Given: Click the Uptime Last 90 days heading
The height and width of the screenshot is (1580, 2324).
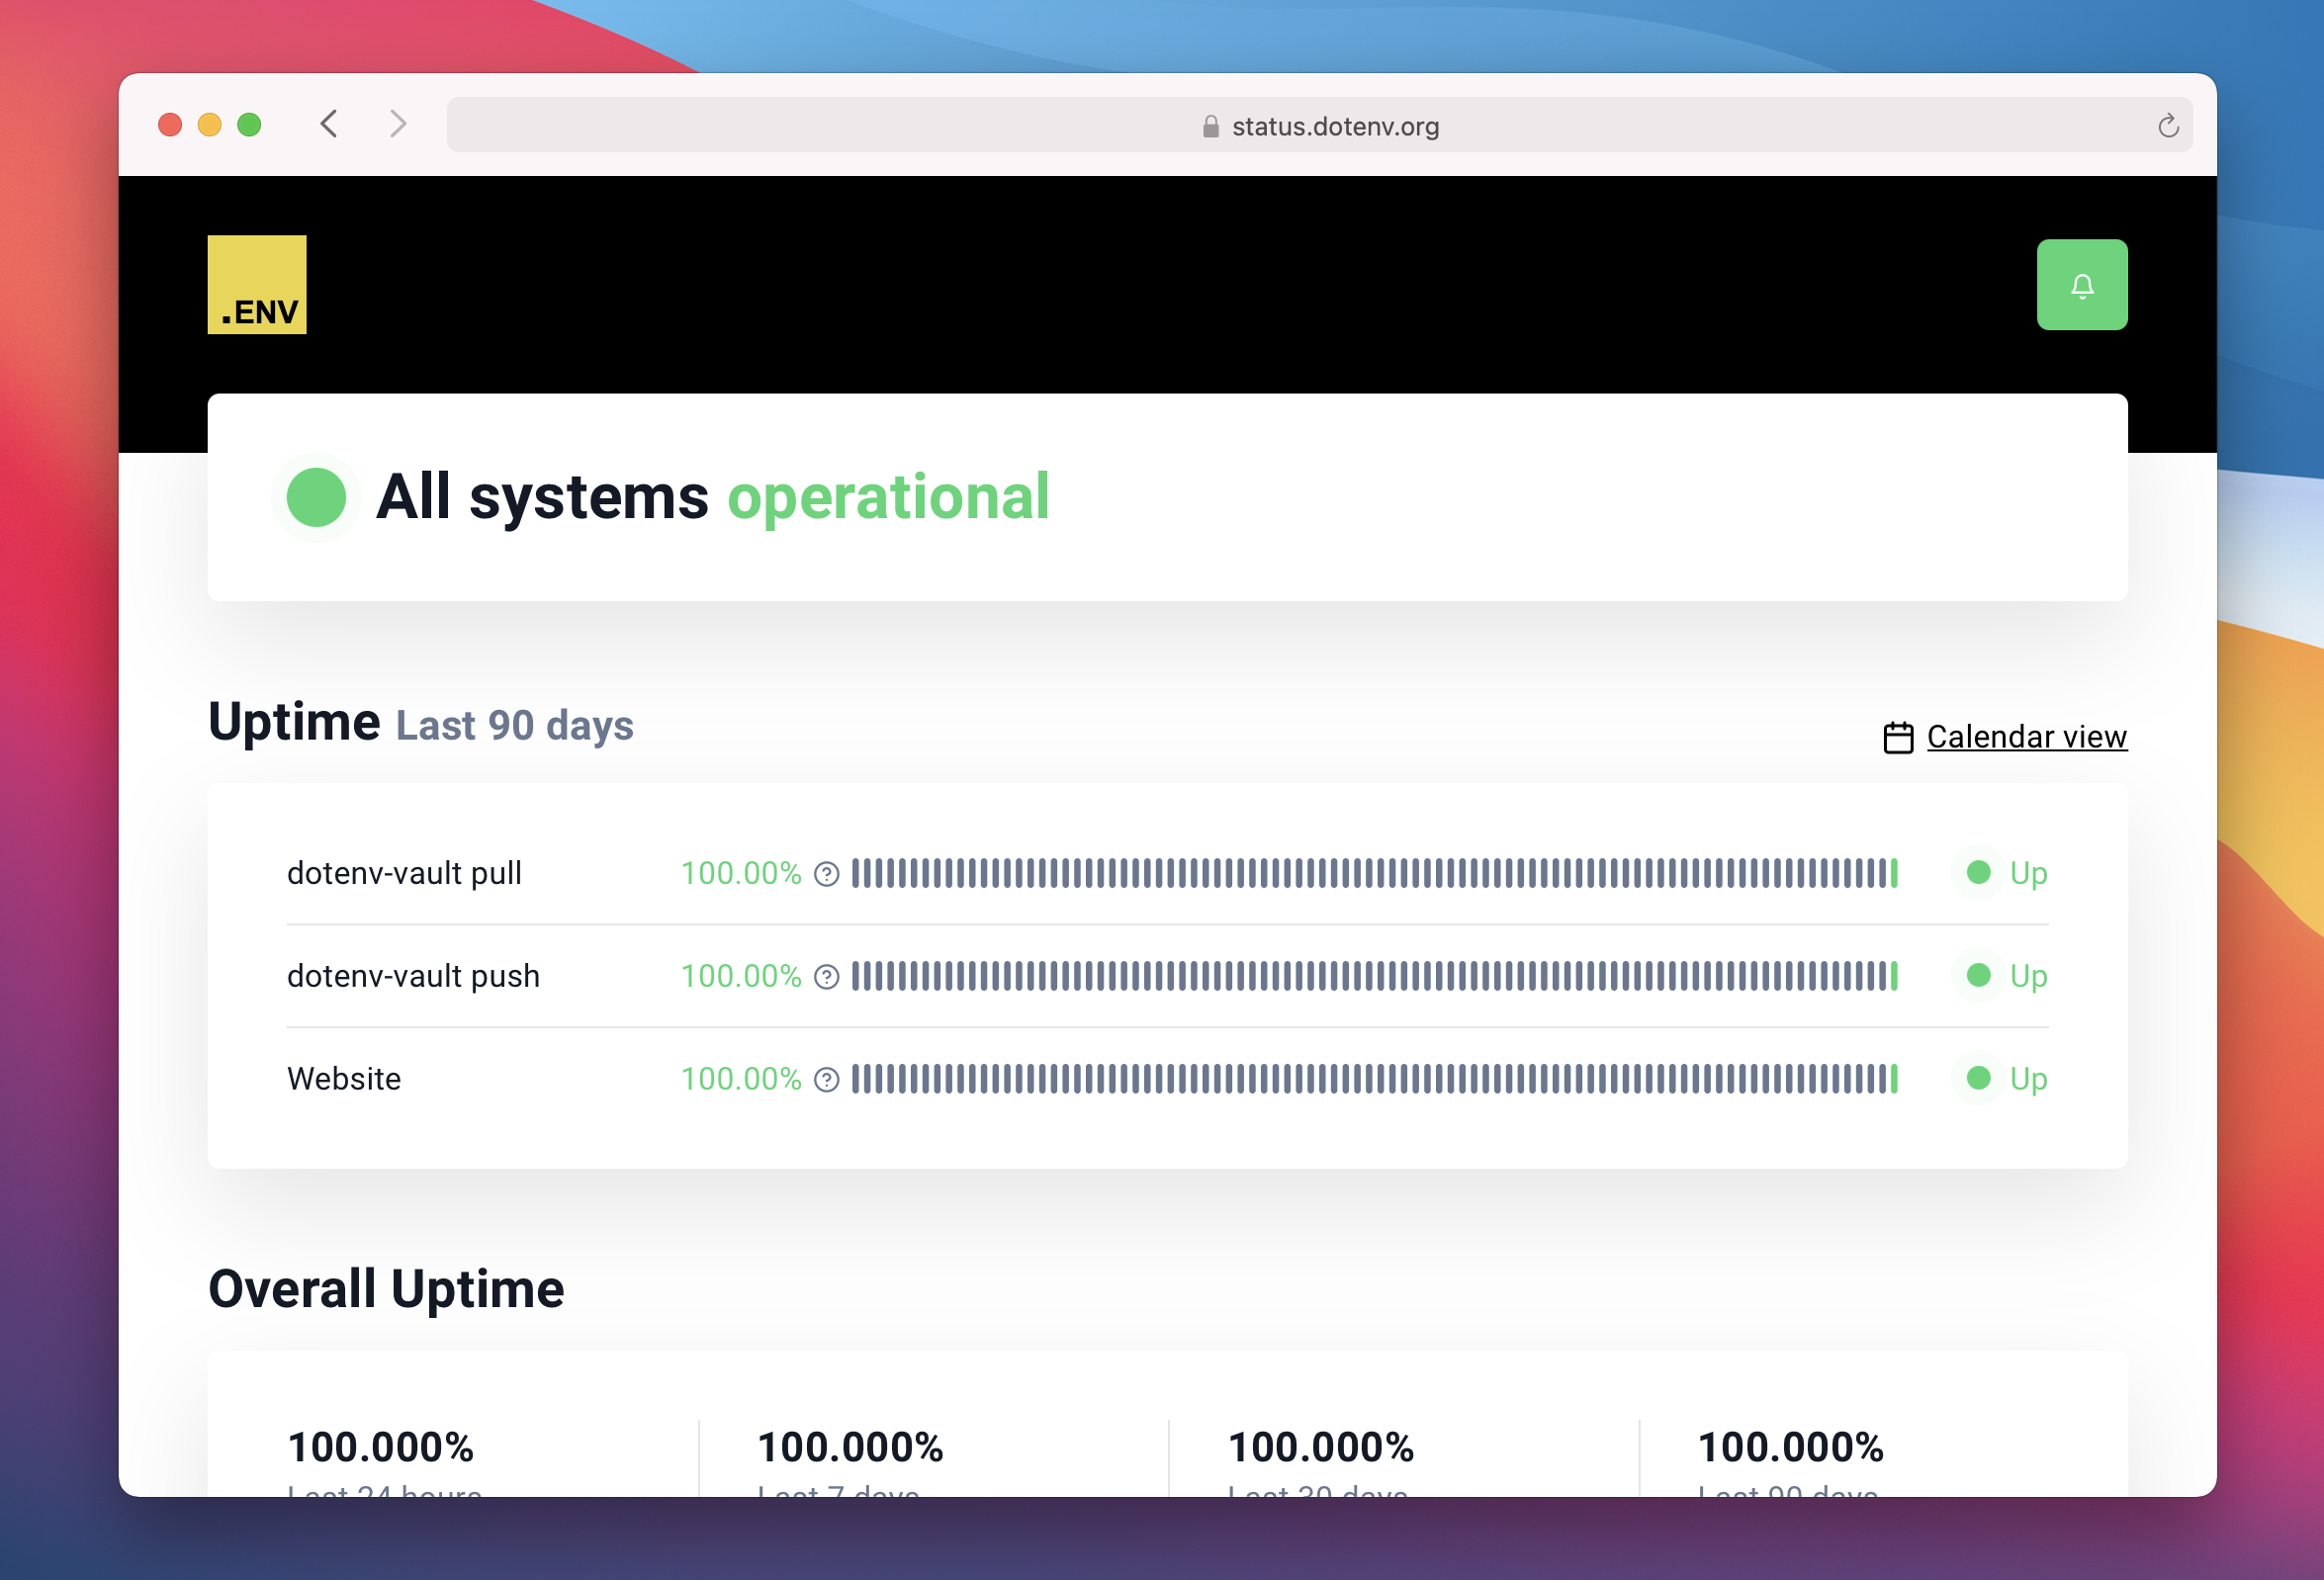Looking at the screenshot, I should point(421,722).
